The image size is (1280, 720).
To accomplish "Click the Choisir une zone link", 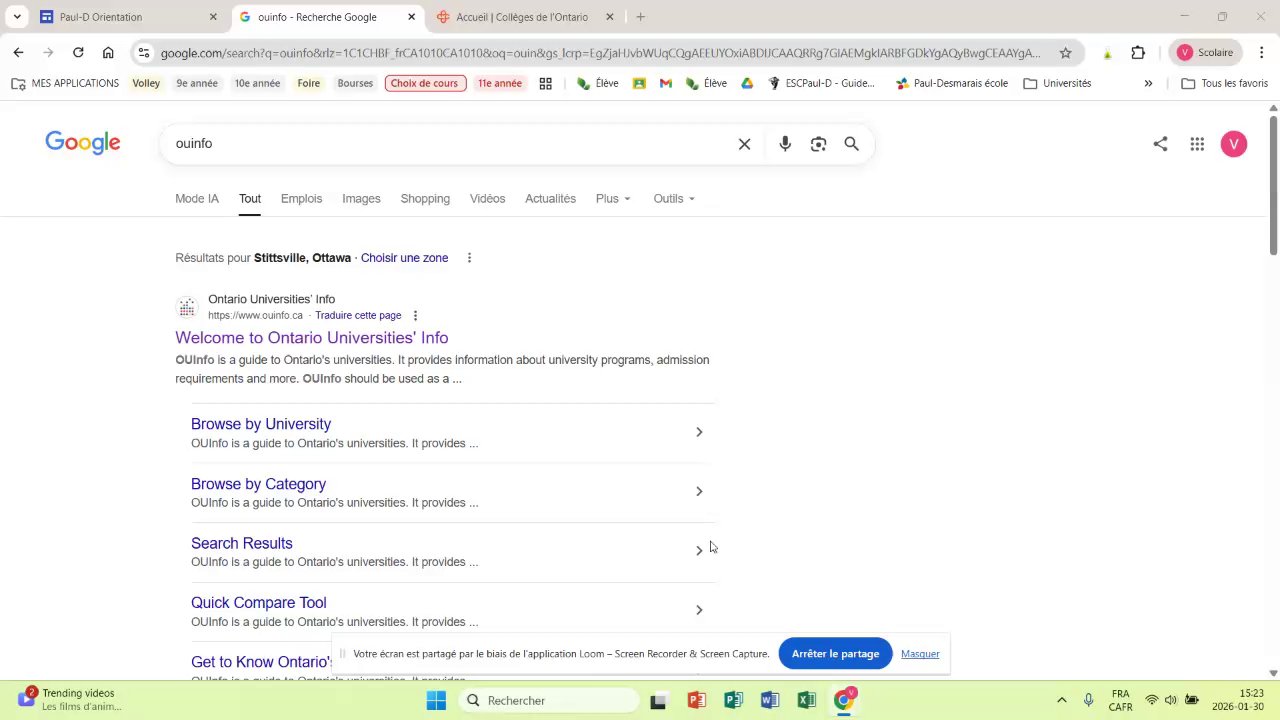I will coord(404,258).
